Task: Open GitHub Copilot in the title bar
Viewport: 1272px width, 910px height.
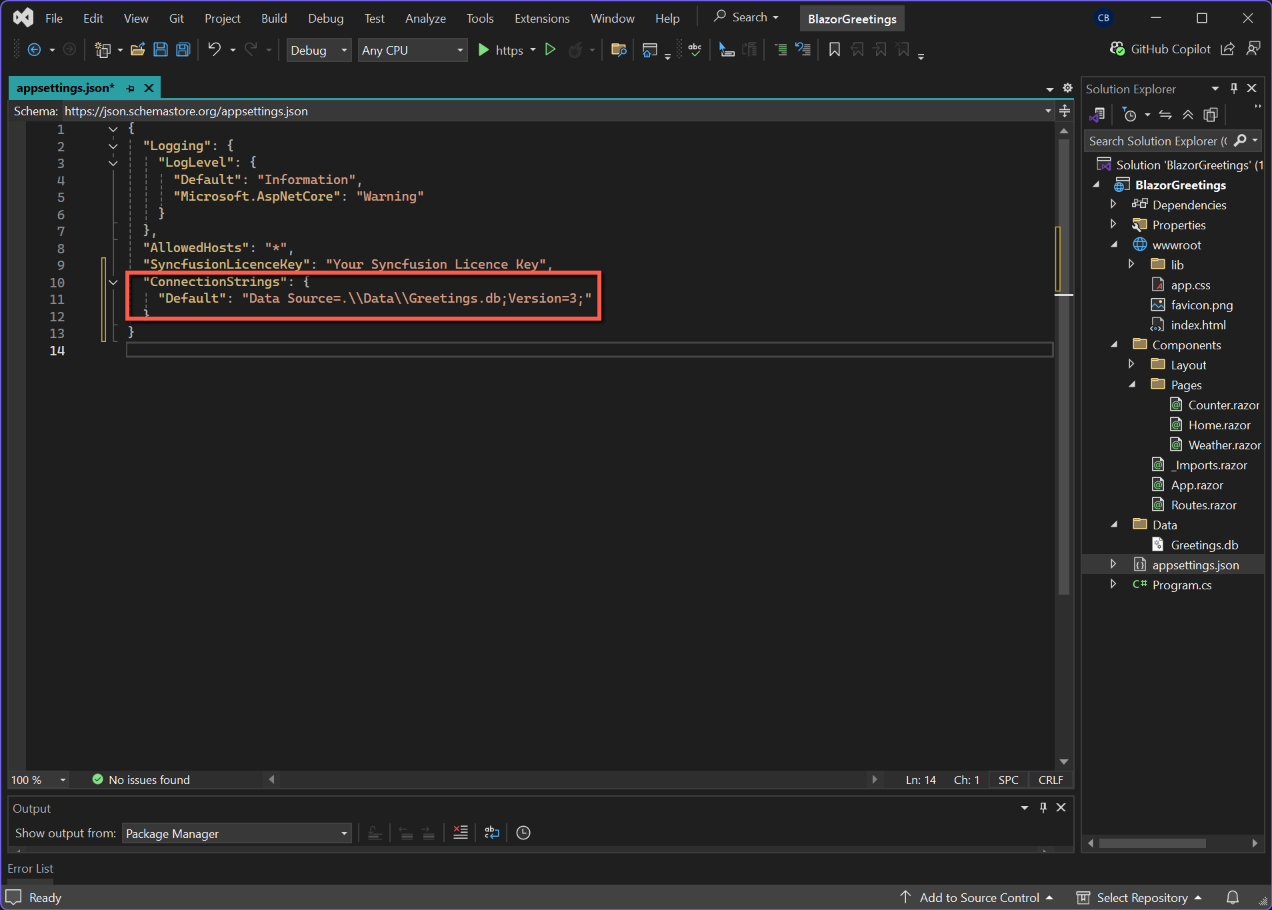Action: [1160, 49]
